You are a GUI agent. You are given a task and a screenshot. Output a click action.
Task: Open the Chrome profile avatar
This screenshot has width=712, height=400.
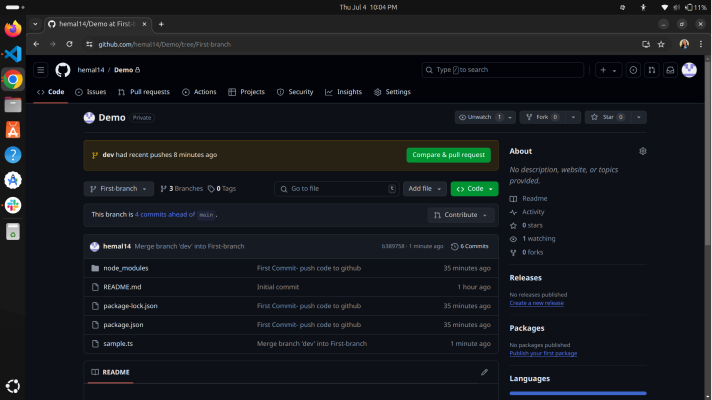684,44
